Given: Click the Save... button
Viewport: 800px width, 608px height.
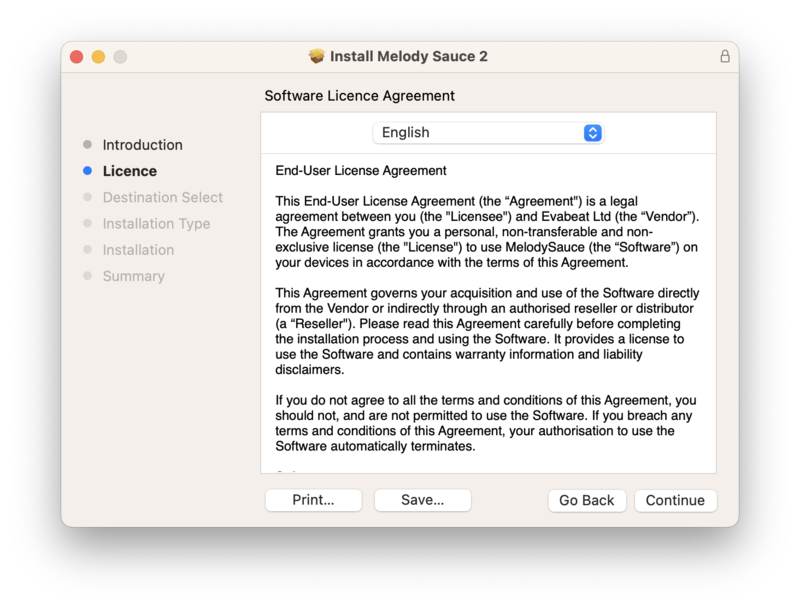Looking at the screenshot, I should (x=422, y=500).
